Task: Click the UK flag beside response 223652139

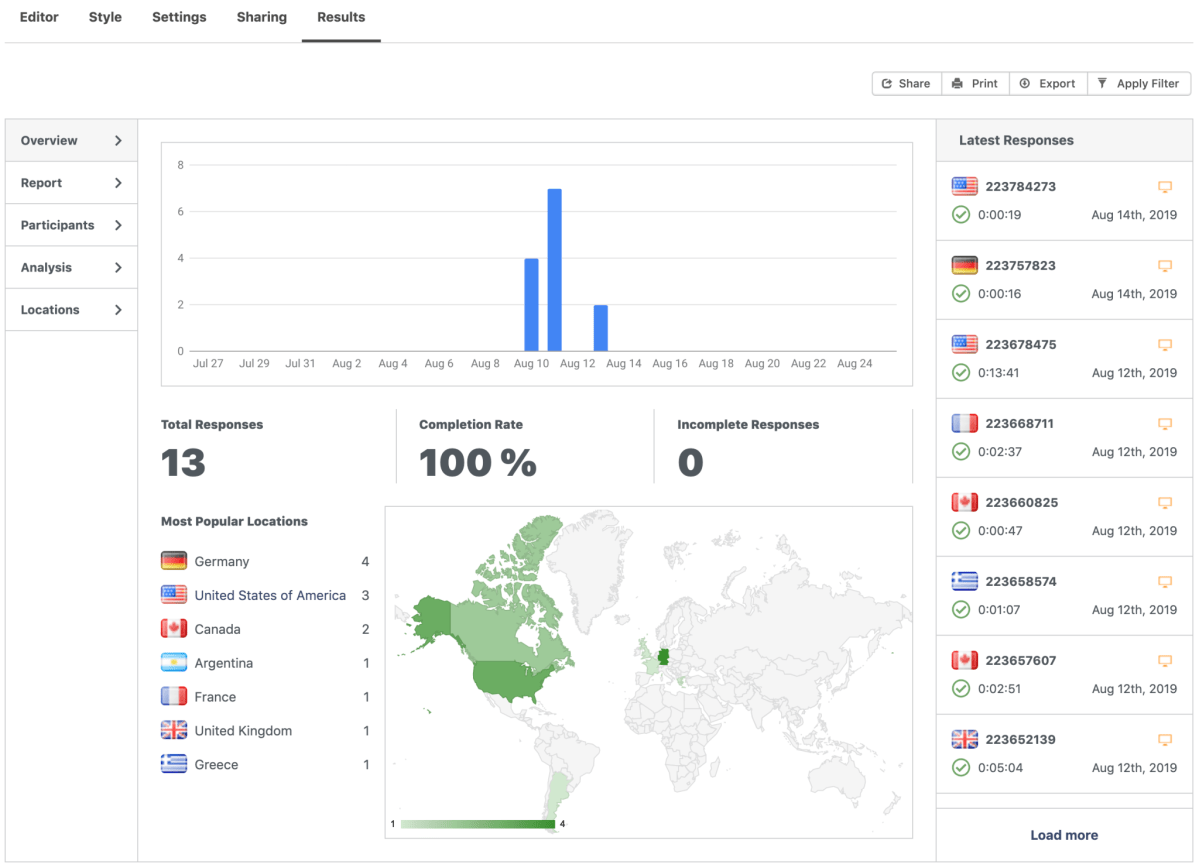Action: click(965, 739)
